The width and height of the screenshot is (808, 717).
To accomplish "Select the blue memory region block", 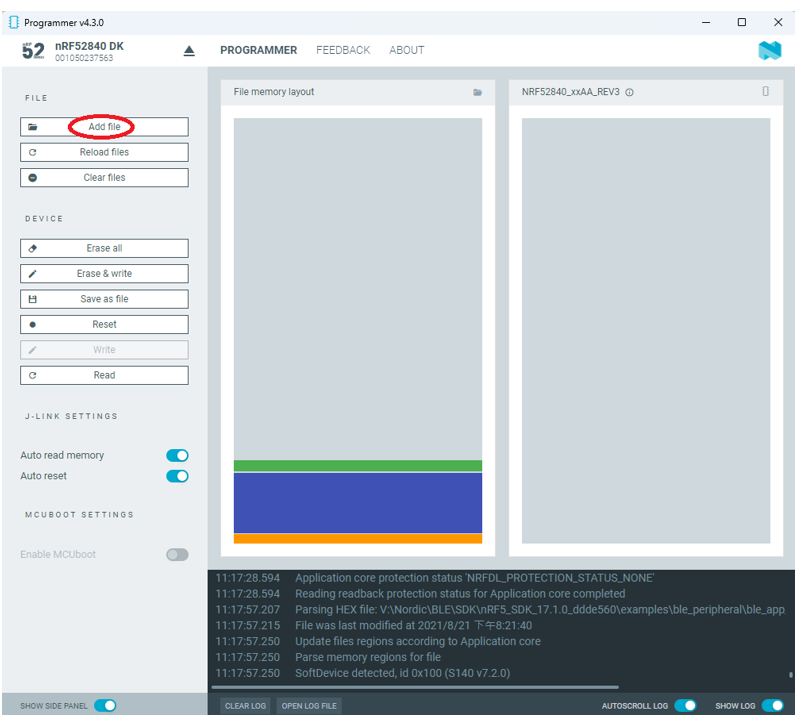I will (358, 502).
